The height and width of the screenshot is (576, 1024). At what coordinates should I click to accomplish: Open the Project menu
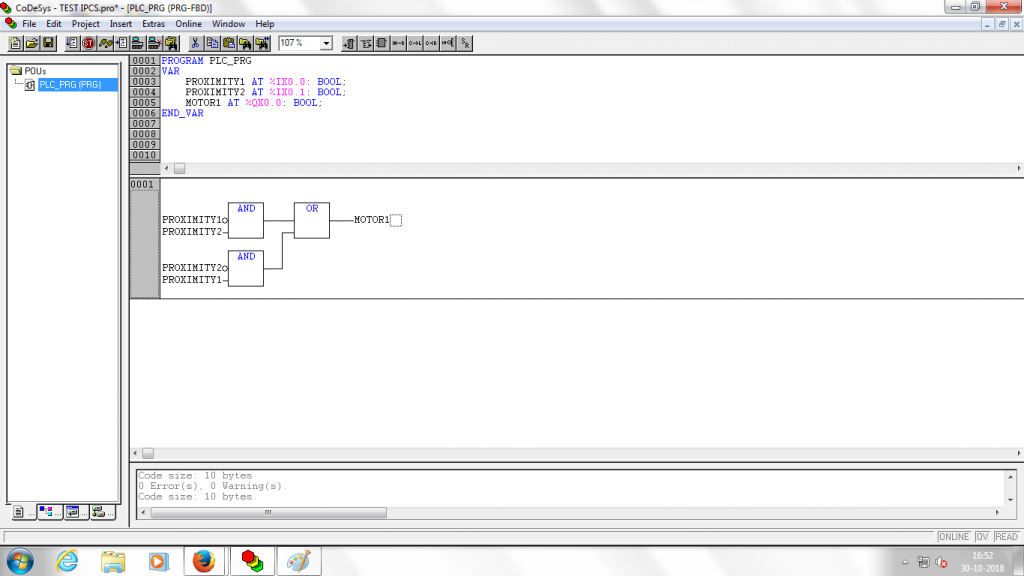(x=84, y=24)
